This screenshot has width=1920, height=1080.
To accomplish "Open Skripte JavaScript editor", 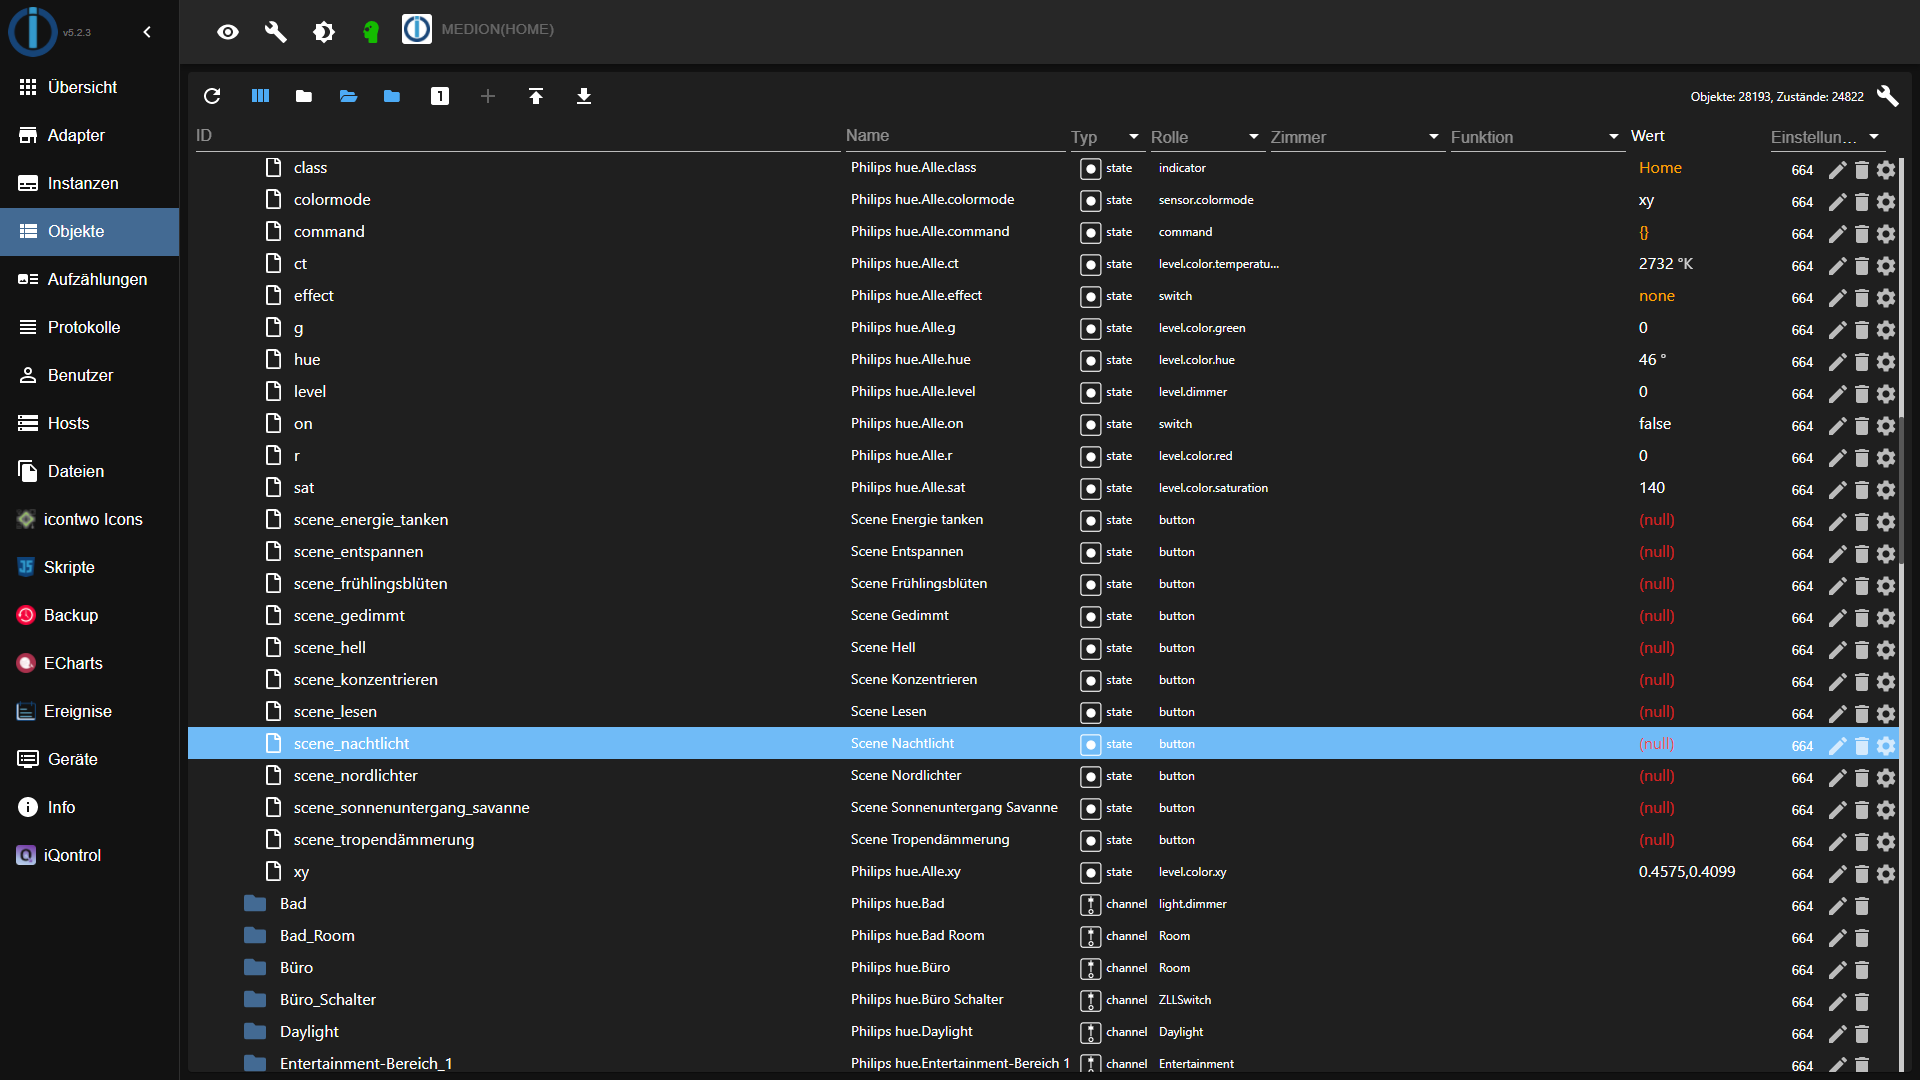I will [89, 567].
